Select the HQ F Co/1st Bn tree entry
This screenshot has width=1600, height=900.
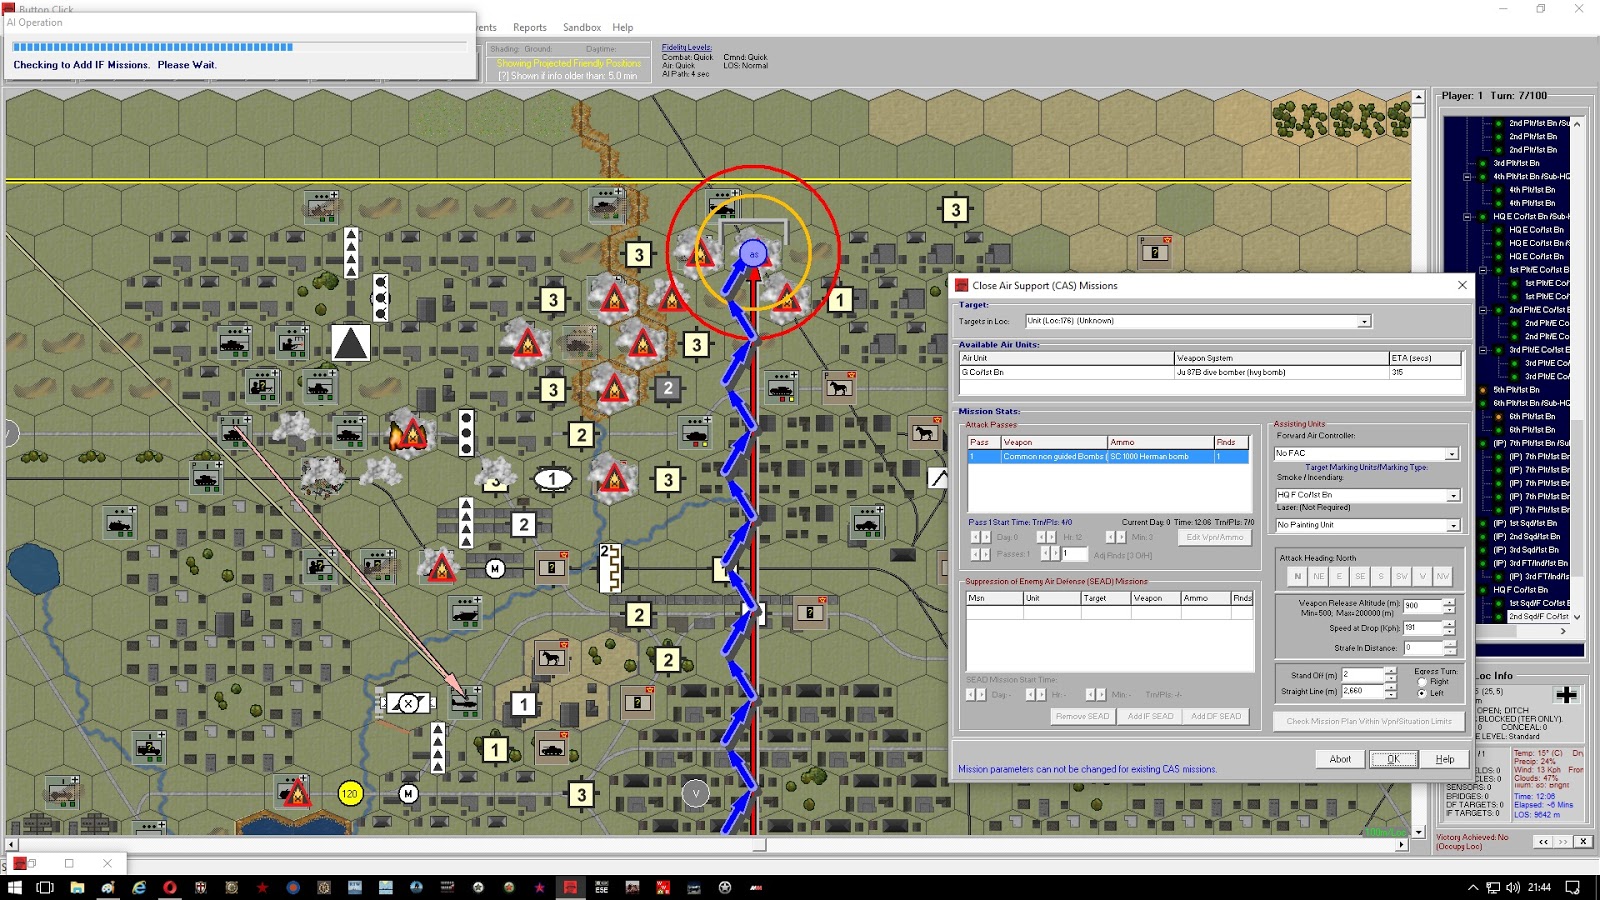1521,590
